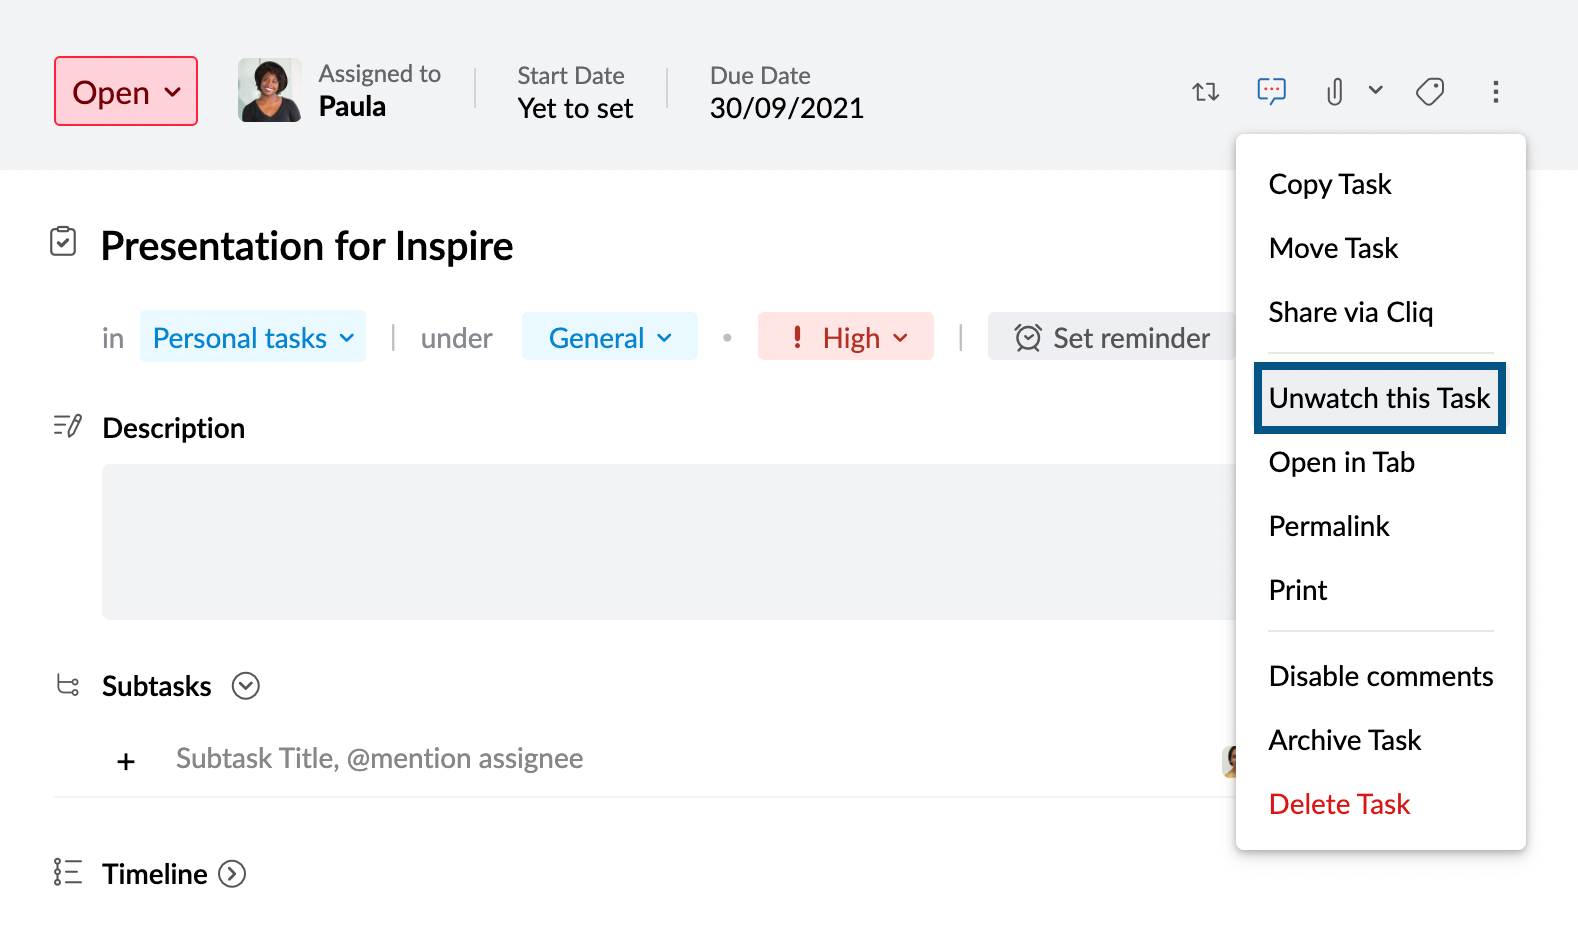The height and width of the screenshot is (944, 1578).
Task: Click the tag label icon
Action: (1430, 92)
